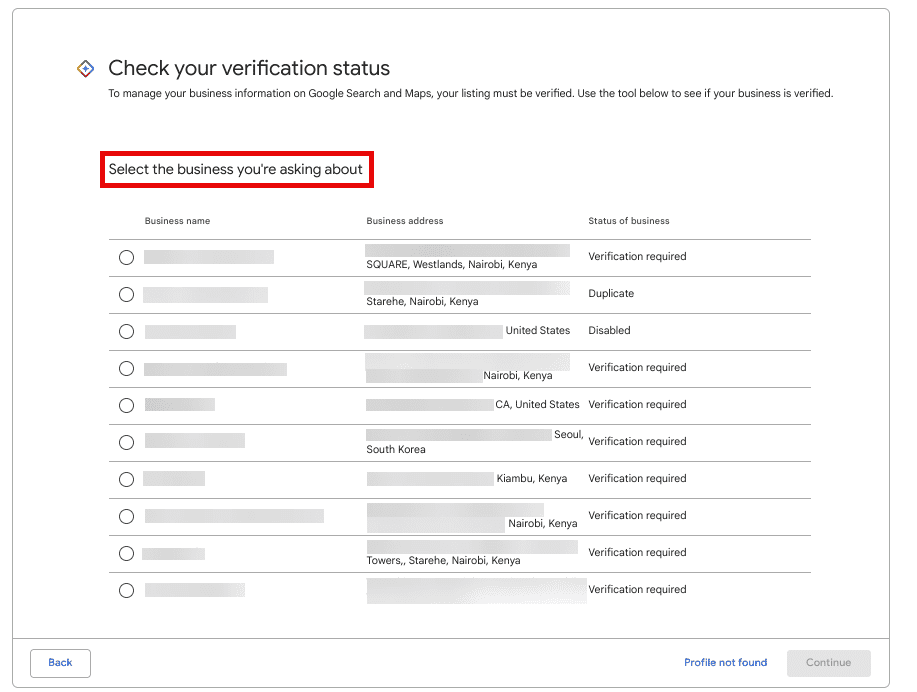
Task: Click the Disabled status text
Action: click(x=609, y=330)
